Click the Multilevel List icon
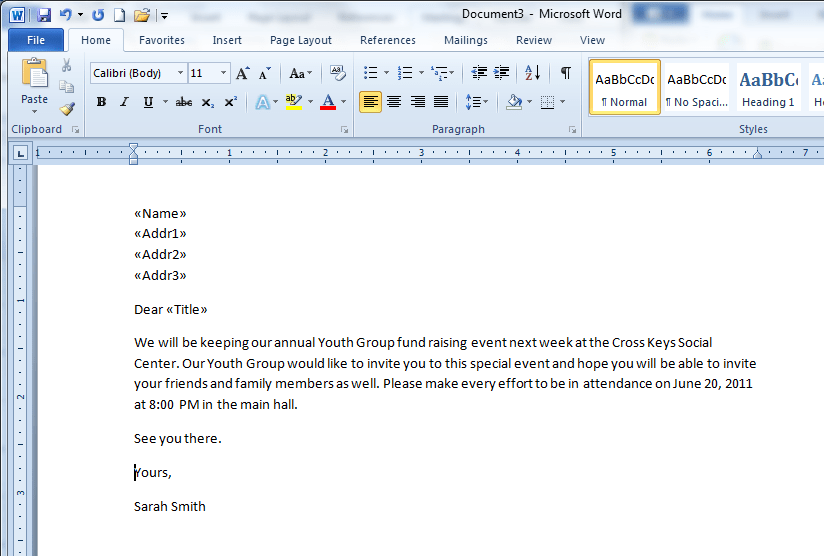The width and height of the screenshot is (824, 556). point(439,73)
